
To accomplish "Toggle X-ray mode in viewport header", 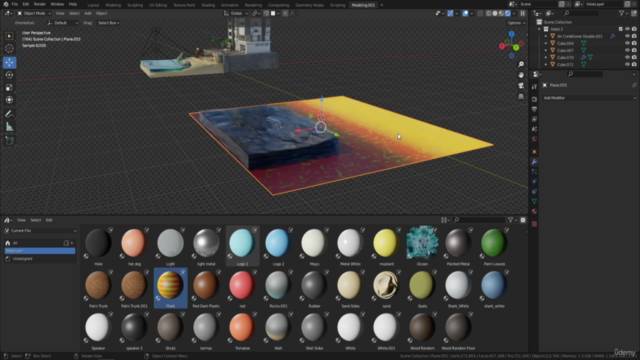I will pyautogui.click(x=480, y=13).
